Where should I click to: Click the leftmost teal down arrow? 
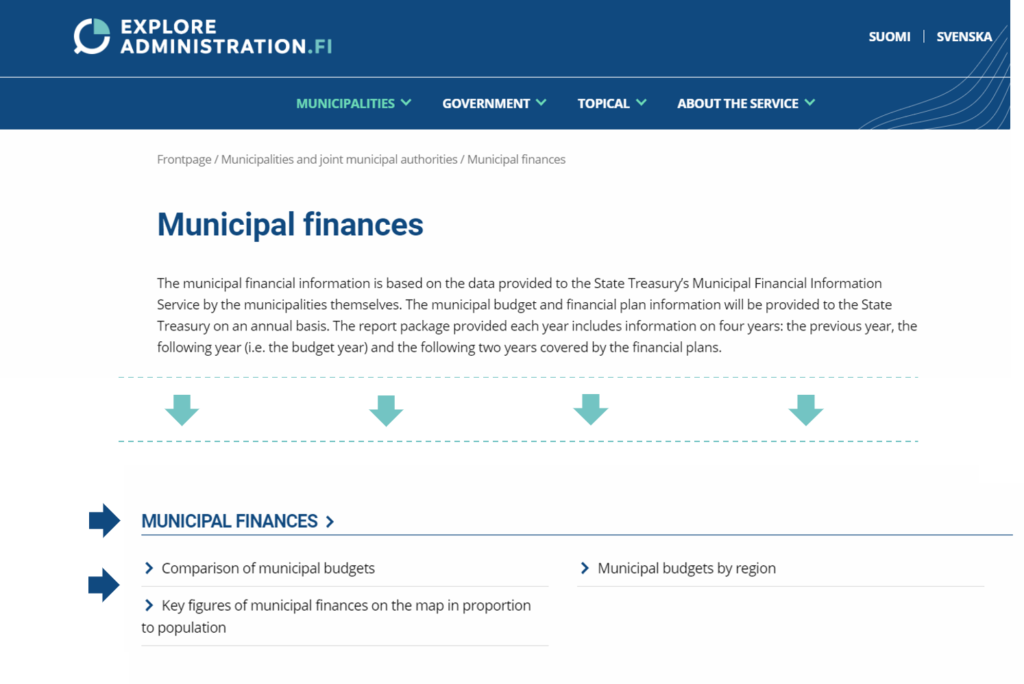point(182,410)
